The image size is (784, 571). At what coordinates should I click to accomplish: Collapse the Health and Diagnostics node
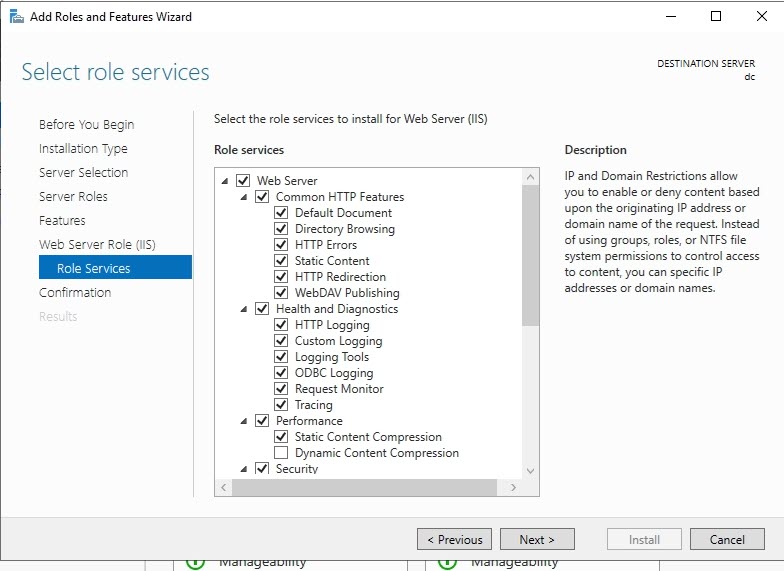coord(244,309)
